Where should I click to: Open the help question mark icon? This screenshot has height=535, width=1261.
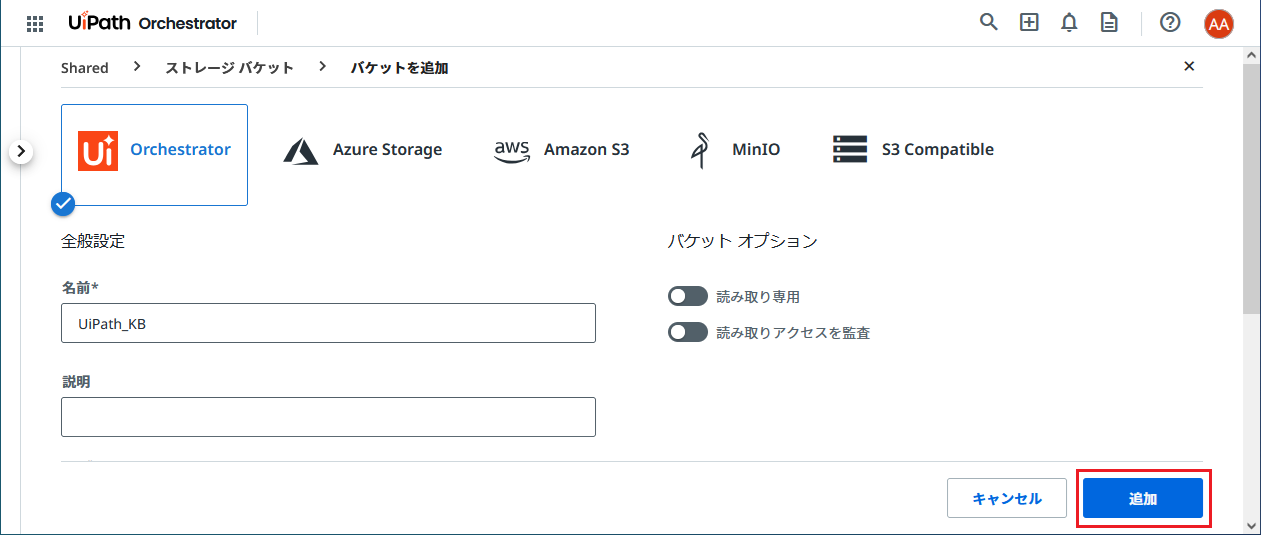1170,22
